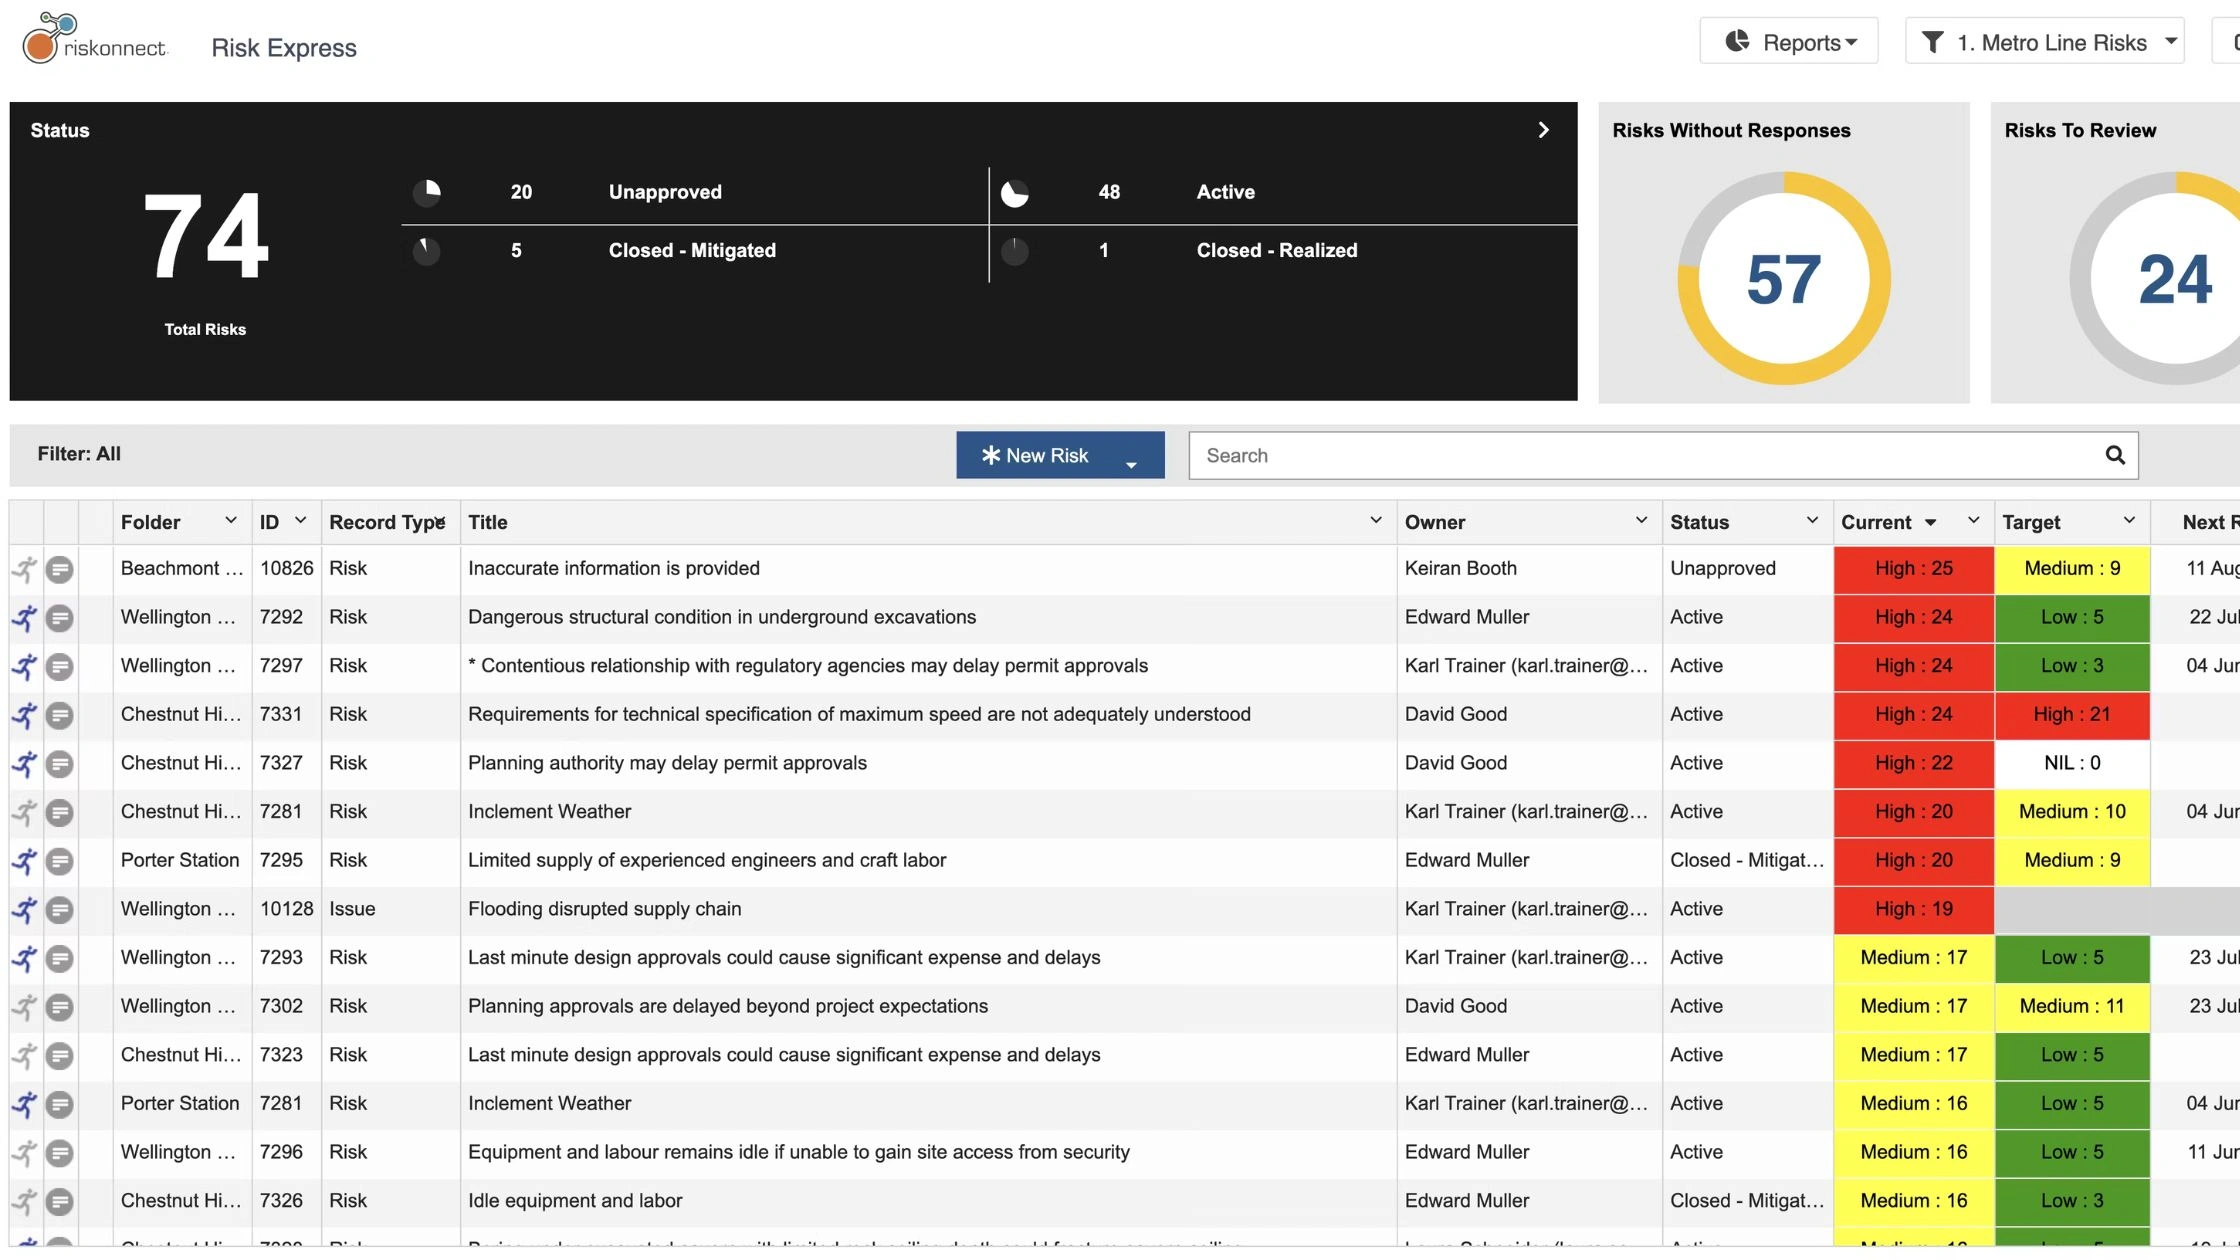
Task: Click the Risks Without Responses 57 gauge
Action: coord(1783,278)
